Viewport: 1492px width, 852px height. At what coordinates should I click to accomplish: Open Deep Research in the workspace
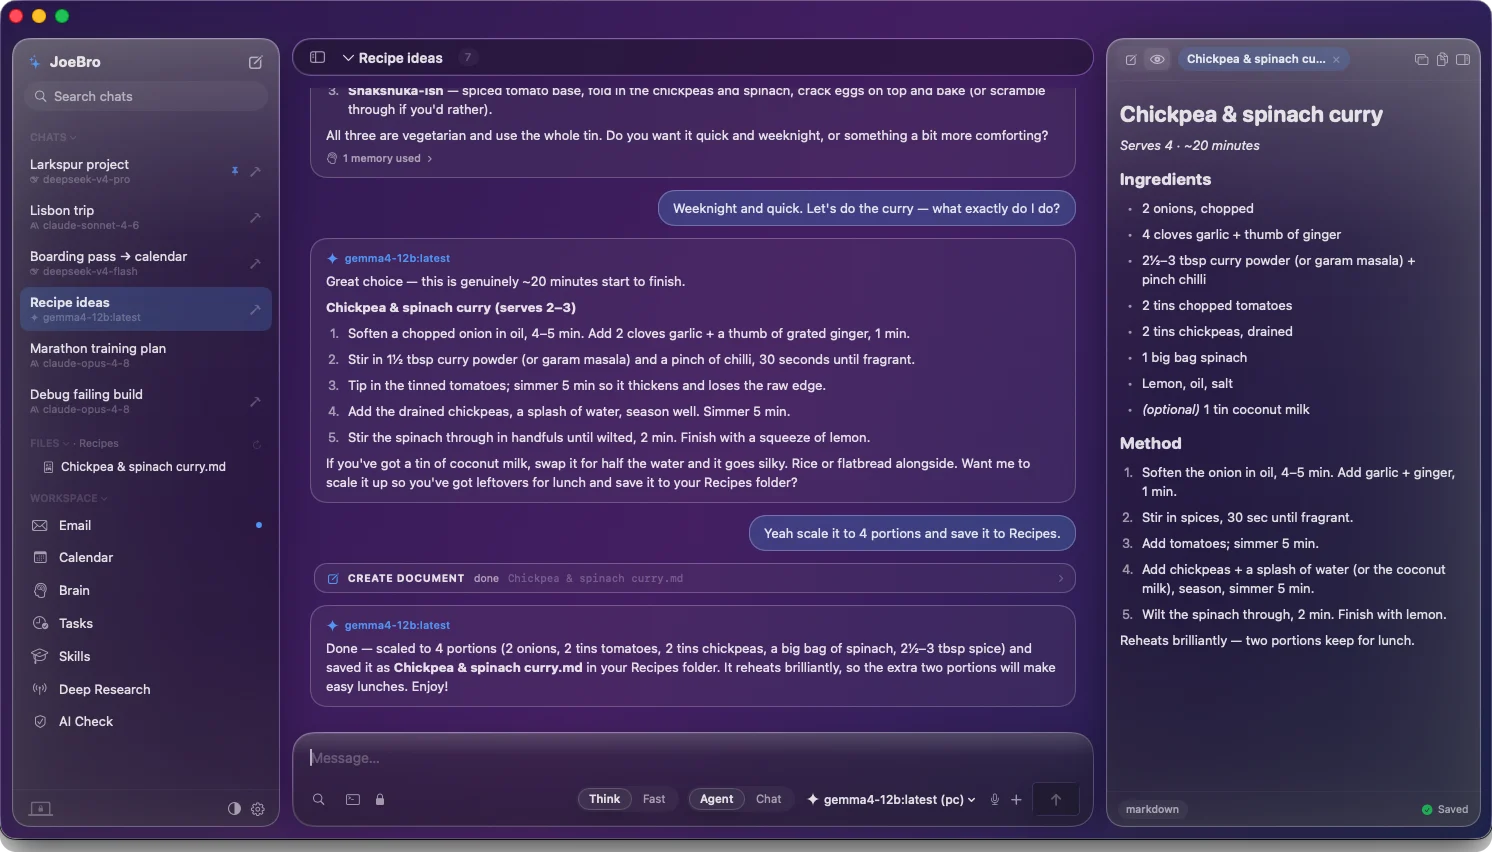(146, 689)
